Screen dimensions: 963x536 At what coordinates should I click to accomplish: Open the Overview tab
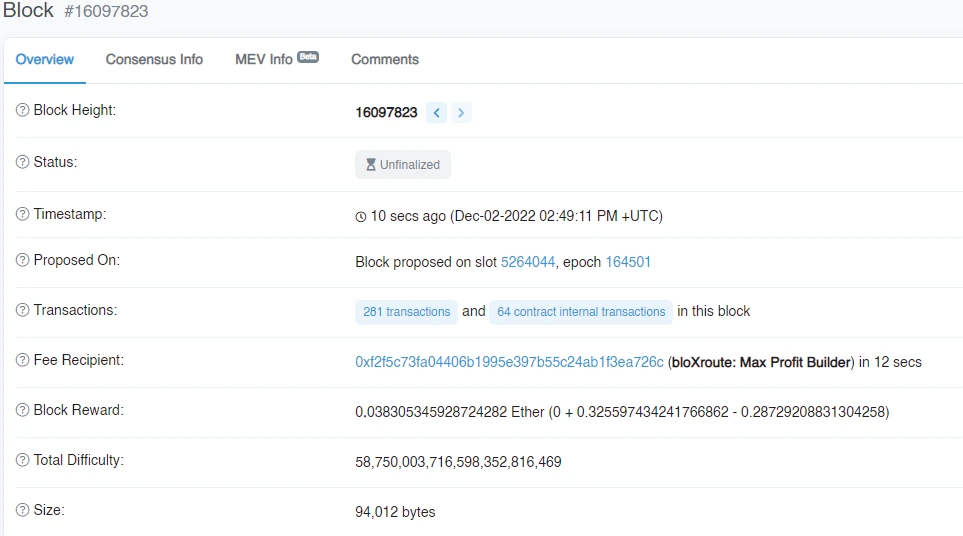point(44,60)
